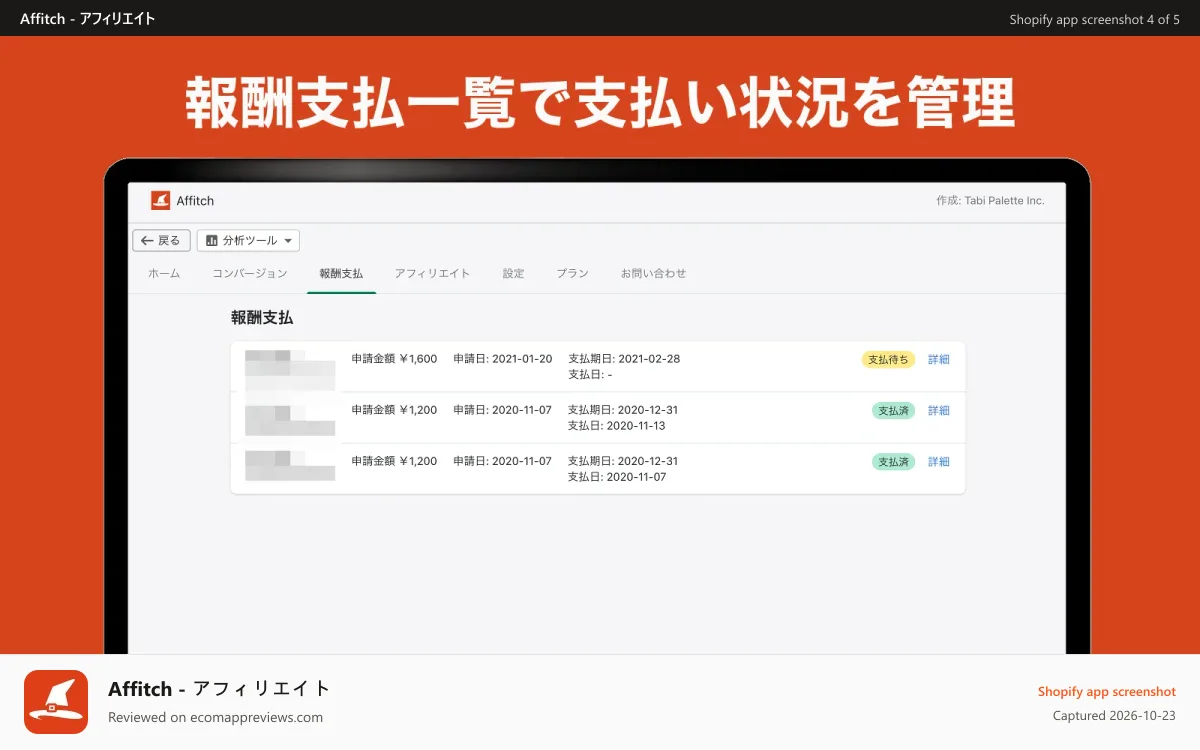Click Shopify app screenshot 4 of 5 text
The width and height of the screenshot is (1200, 750).
(x=1094, y=19)
